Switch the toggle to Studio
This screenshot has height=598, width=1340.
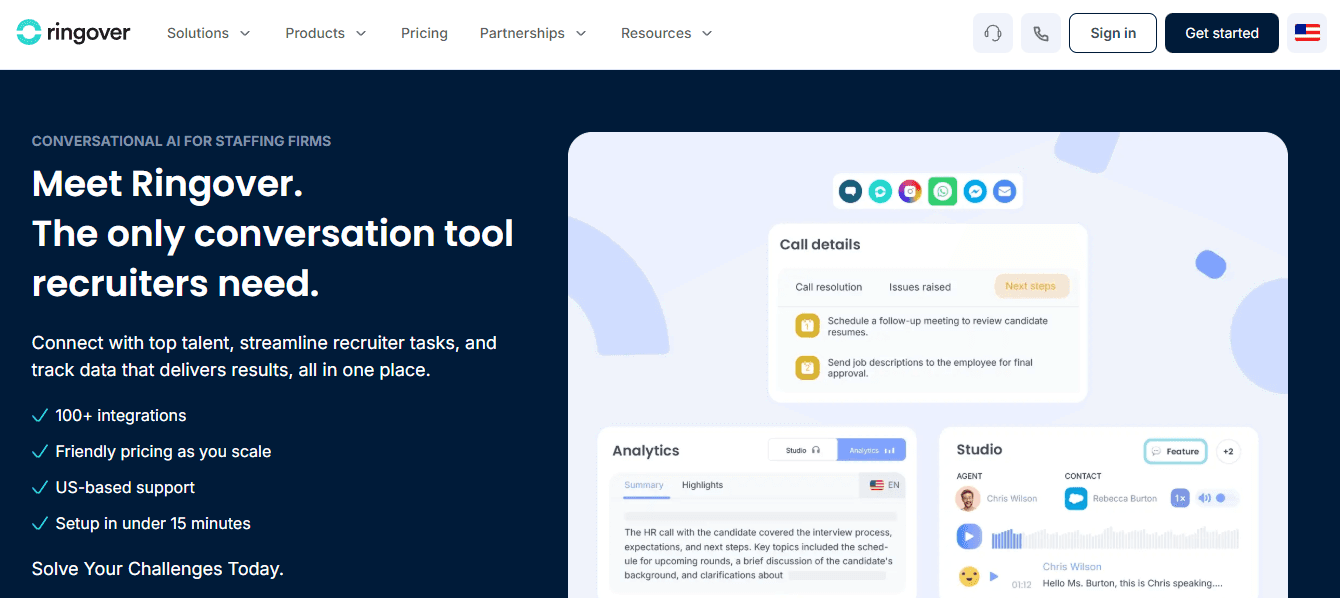[803, 450]
